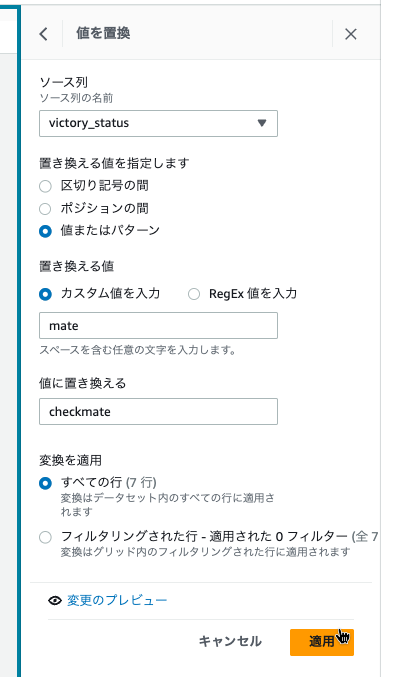The image size is (400, 677).
Task: Select the 値またはパターン radio option
Action: coord(45,231)
